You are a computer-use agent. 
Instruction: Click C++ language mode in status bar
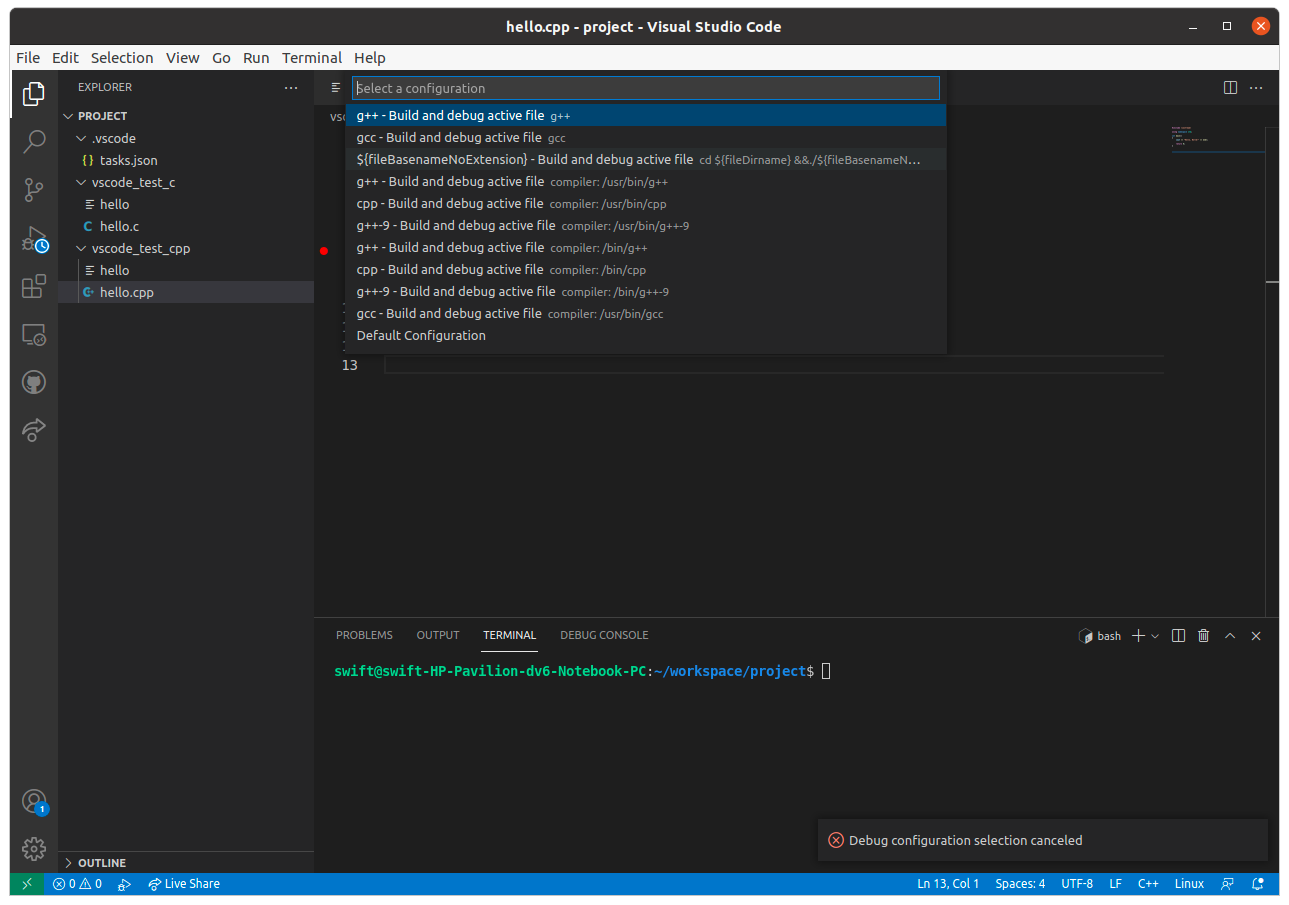(x=1148, y=884)
